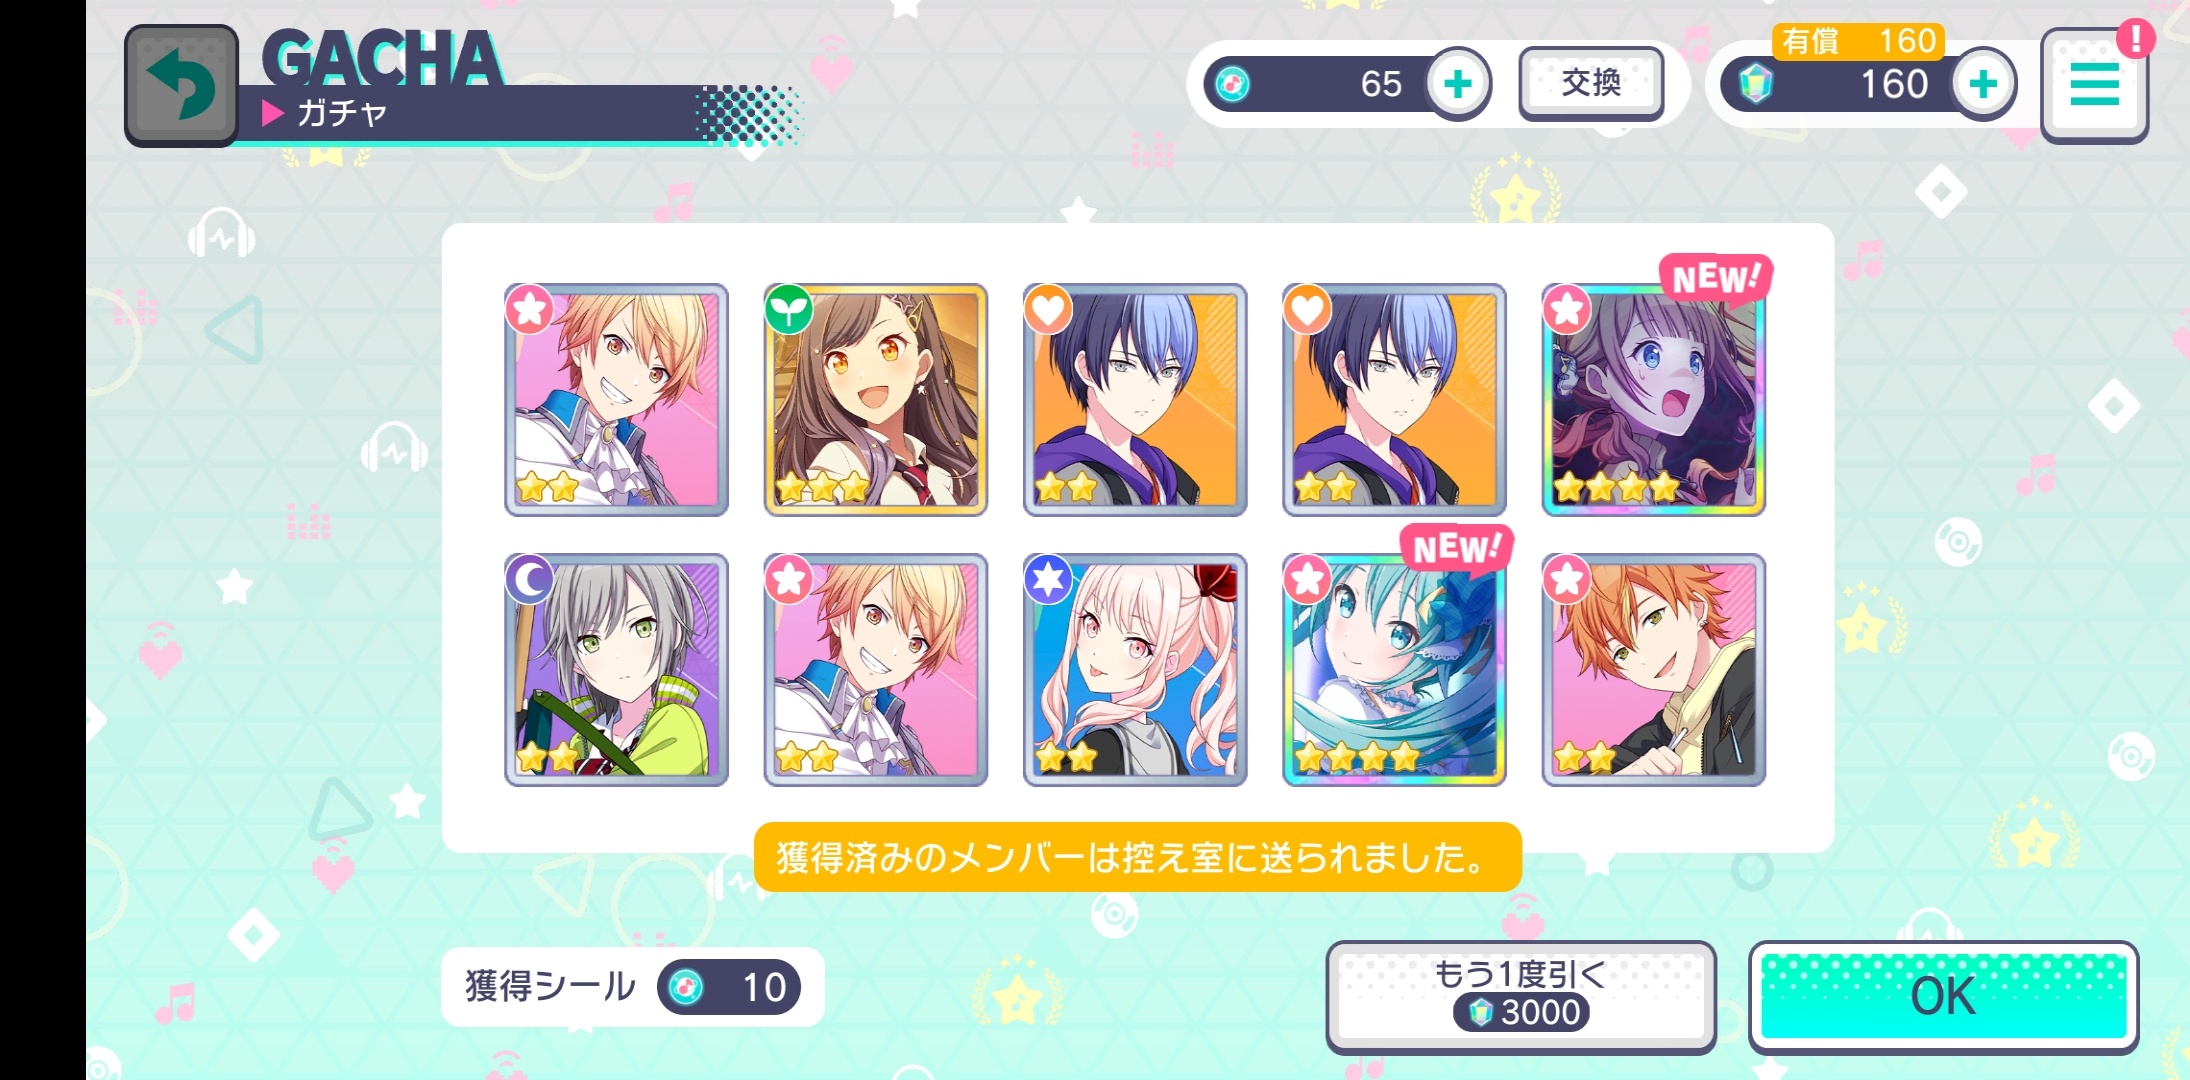Tap the crystal gem icon in currency bar
Screen dimensions: 2190x1080
[x=1756, y=84]
